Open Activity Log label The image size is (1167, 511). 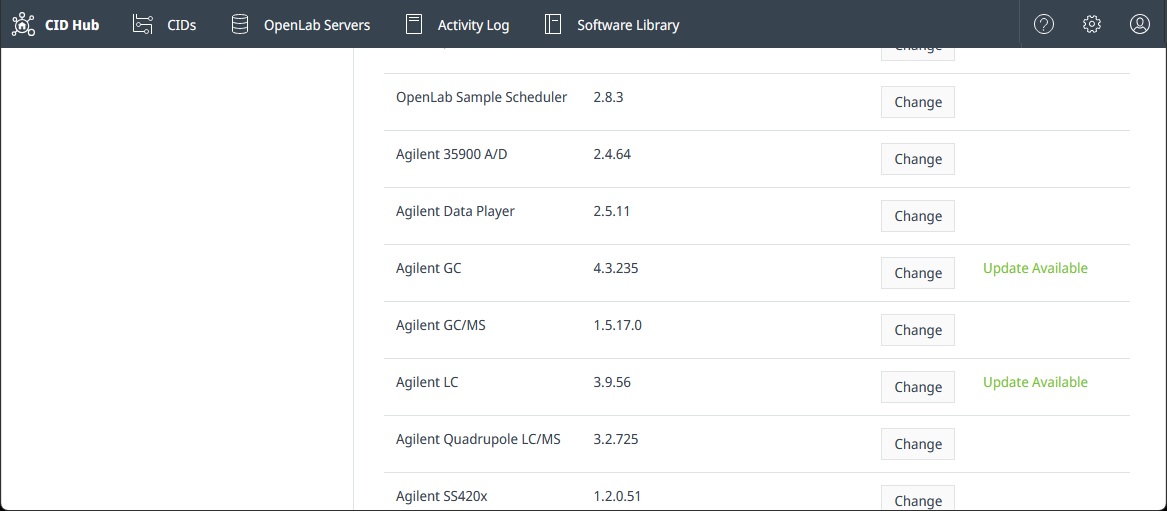click(473, 25)
